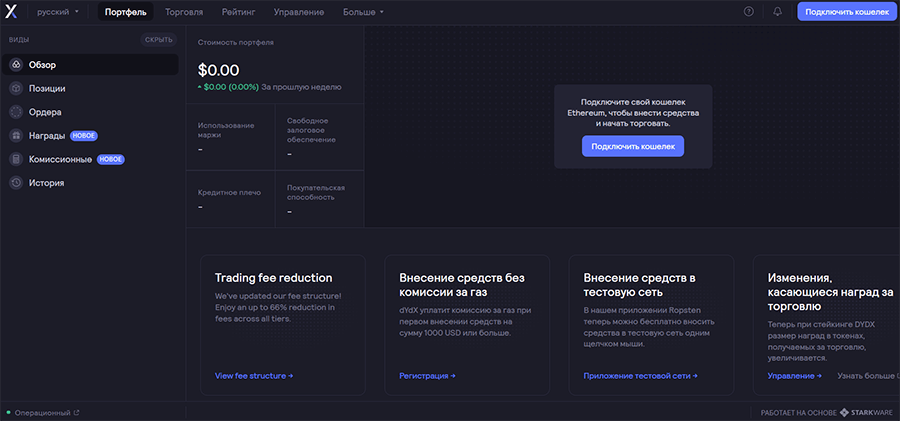Click the За прошлую неделю text
The width and height of the screenshot is (900, 421).
point(301,87)
